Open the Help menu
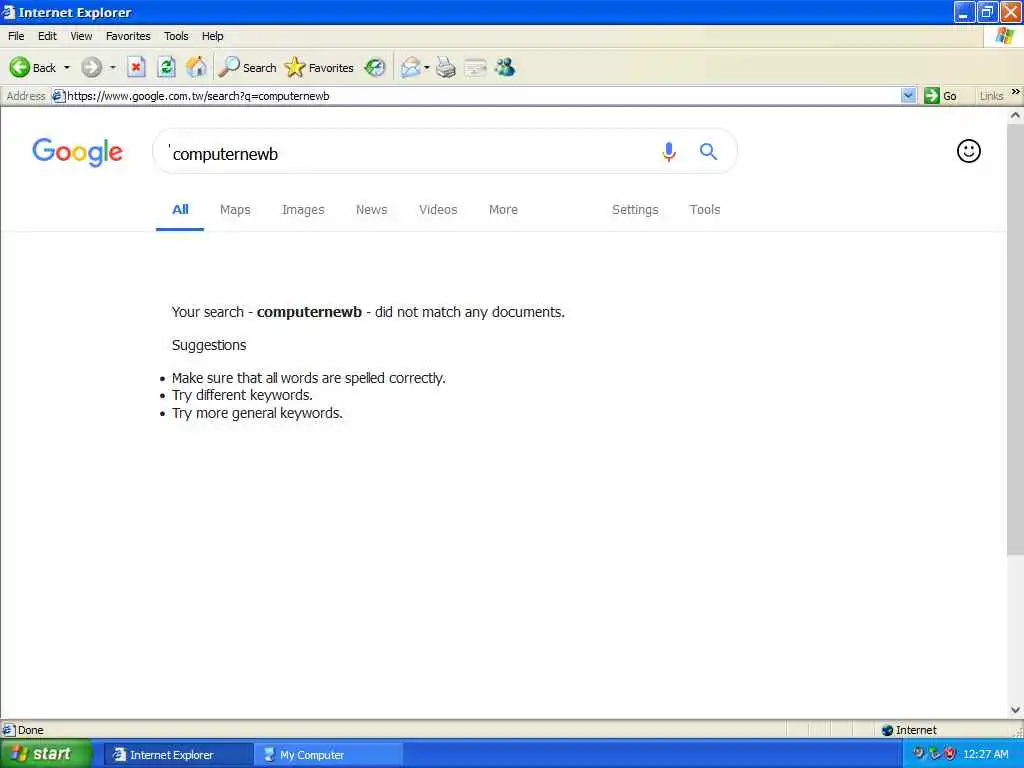The width and height of the screenshot is (1024, 768). click(212, 36)
